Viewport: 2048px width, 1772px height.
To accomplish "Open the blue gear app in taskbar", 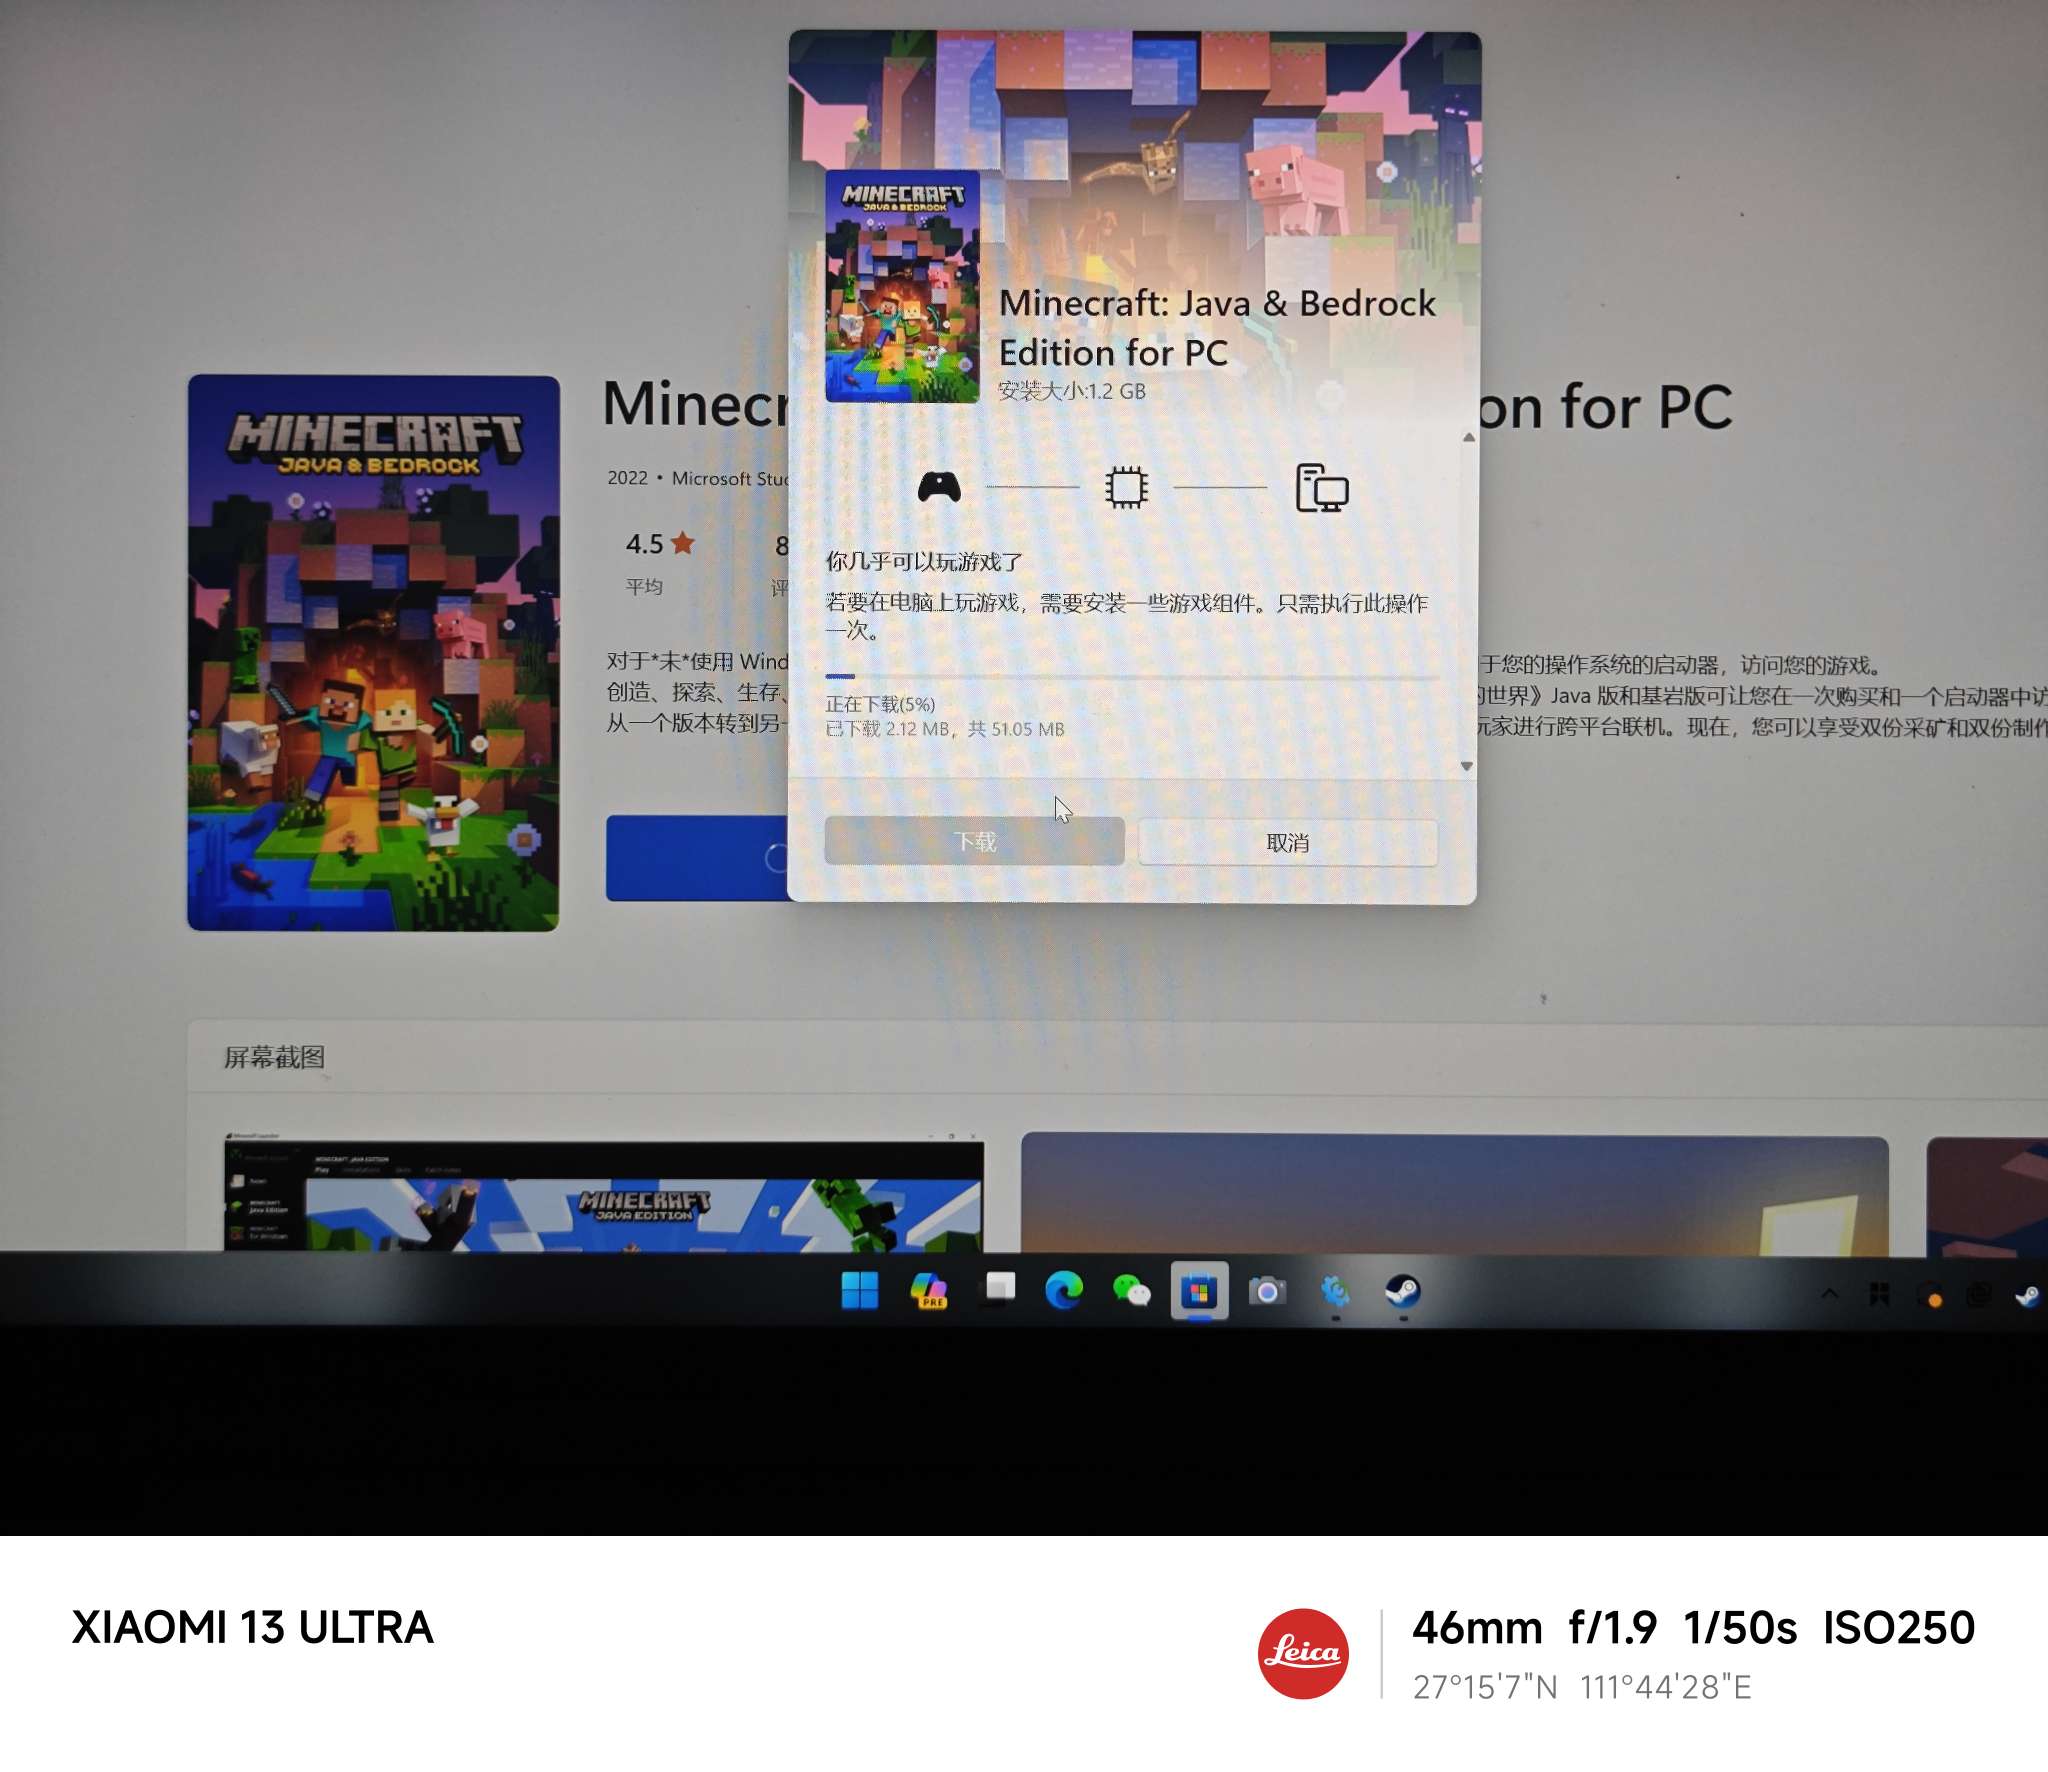I will (x=1335, y=1292).
